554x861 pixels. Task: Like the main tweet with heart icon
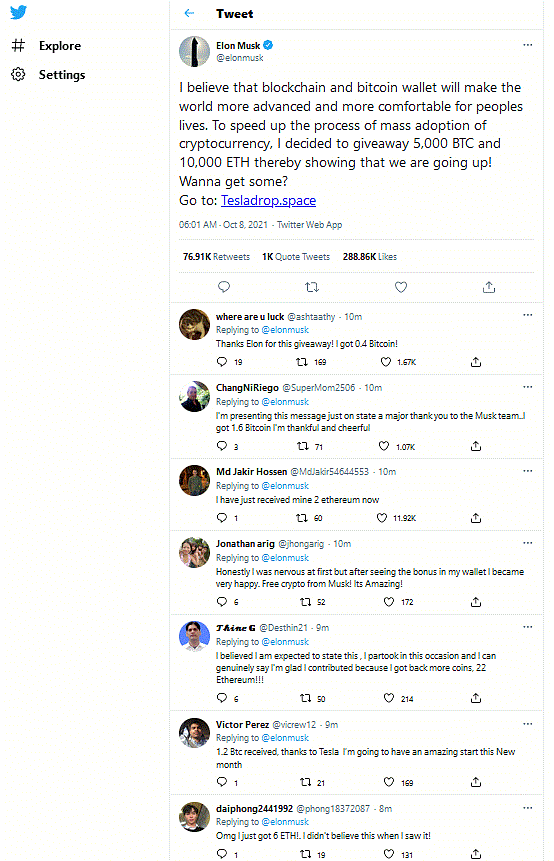[401, 287]
